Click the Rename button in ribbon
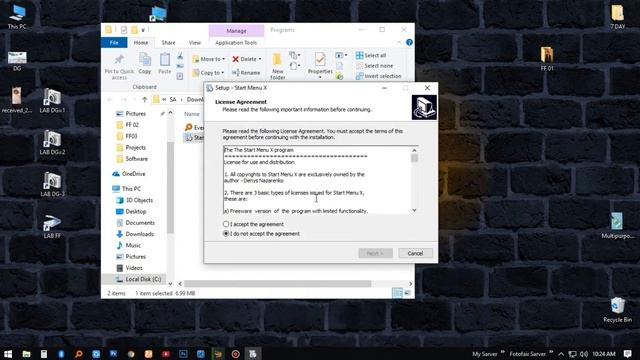 [246, 73]
